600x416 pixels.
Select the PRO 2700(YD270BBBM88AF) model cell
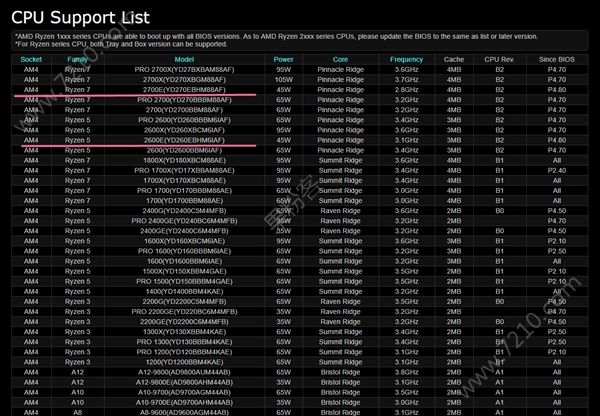pyautogui.click(x=184, y=100)
